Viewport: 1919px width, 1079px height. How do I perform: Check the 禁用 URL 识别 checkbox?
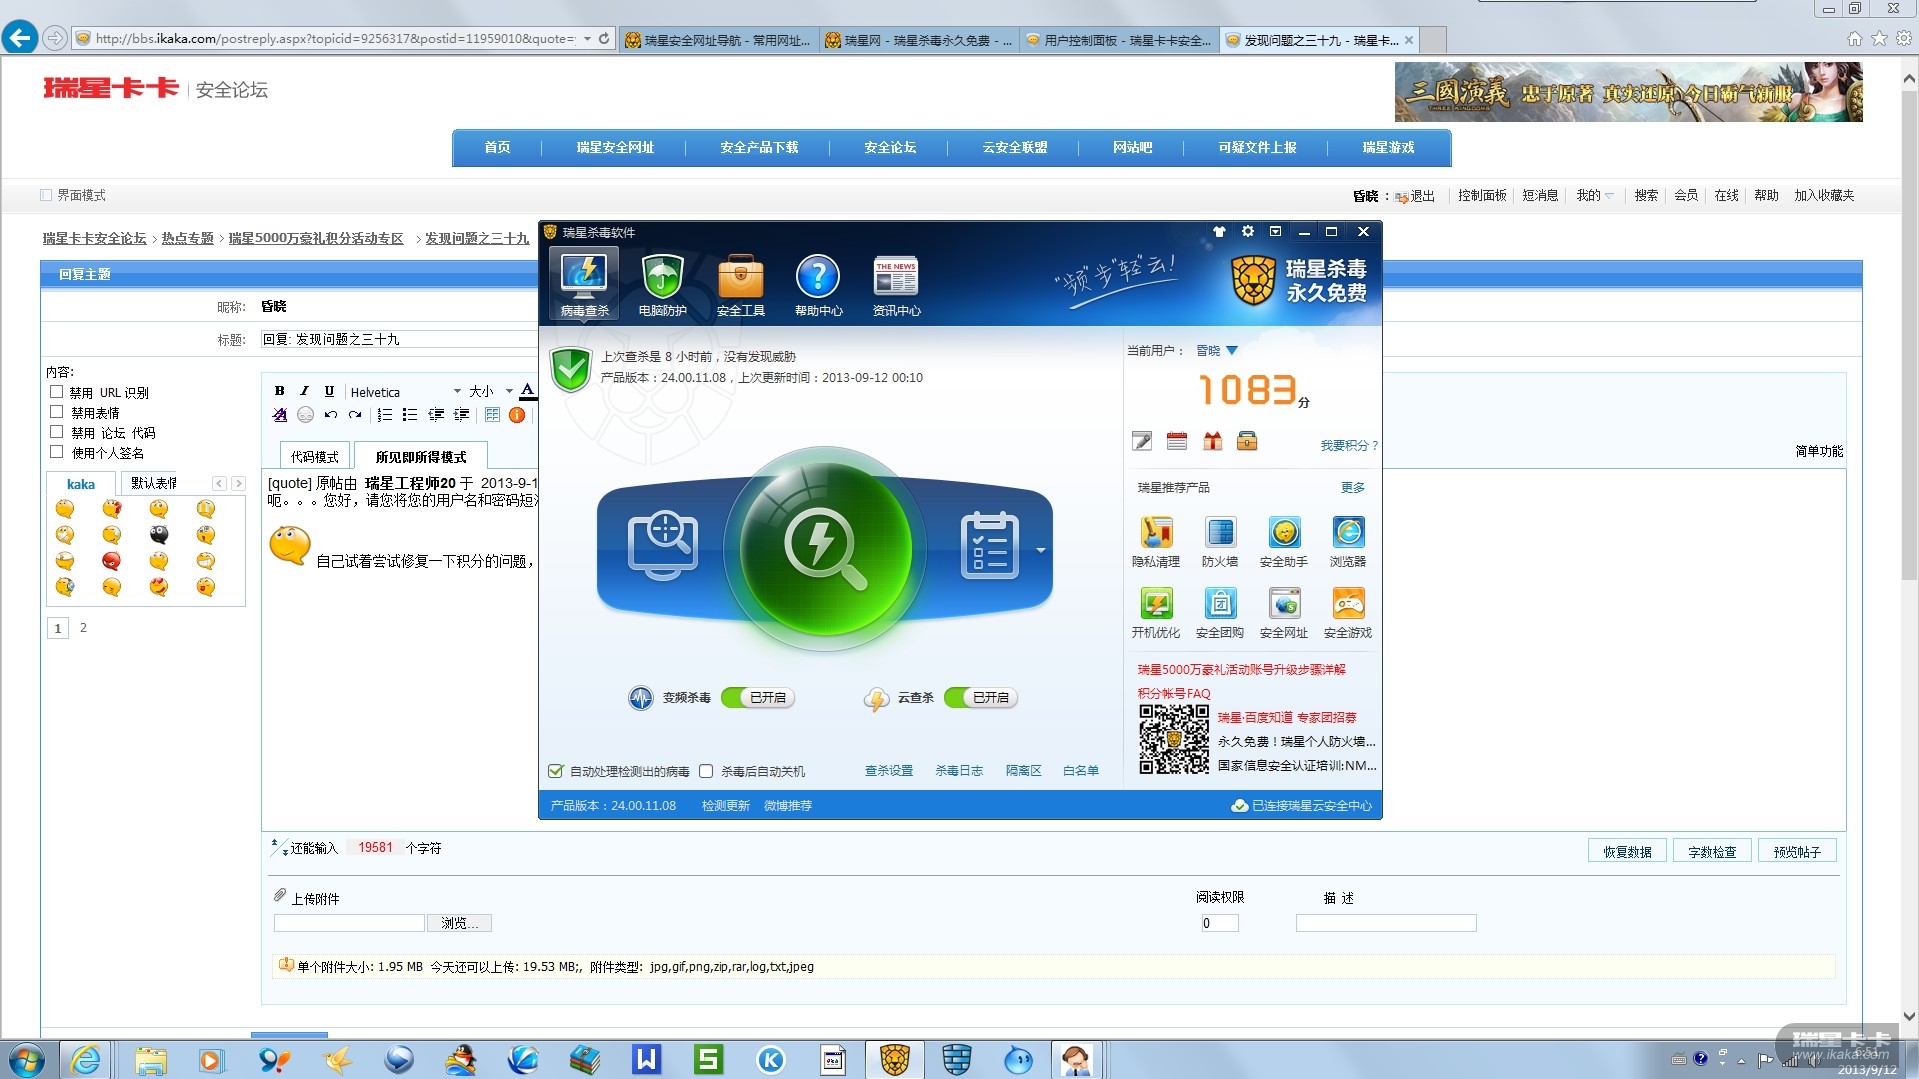(57, 392)
